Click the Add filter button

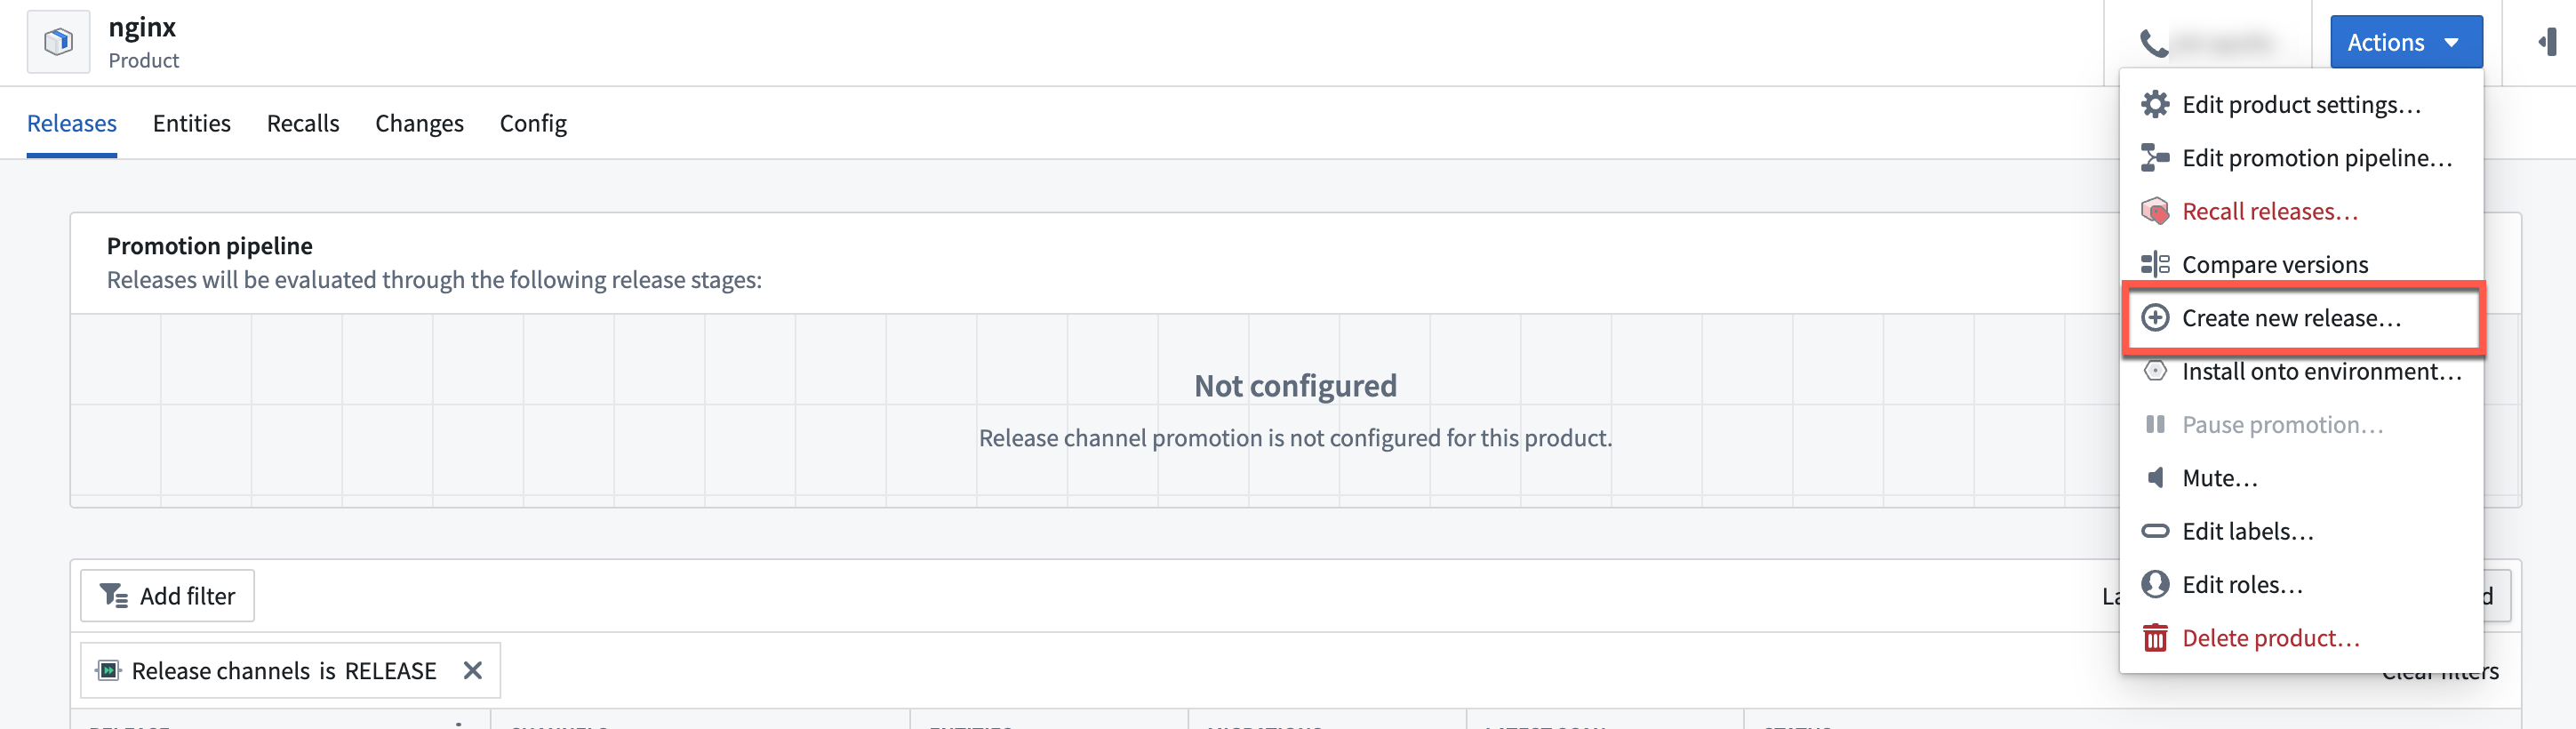pos(167,596)
